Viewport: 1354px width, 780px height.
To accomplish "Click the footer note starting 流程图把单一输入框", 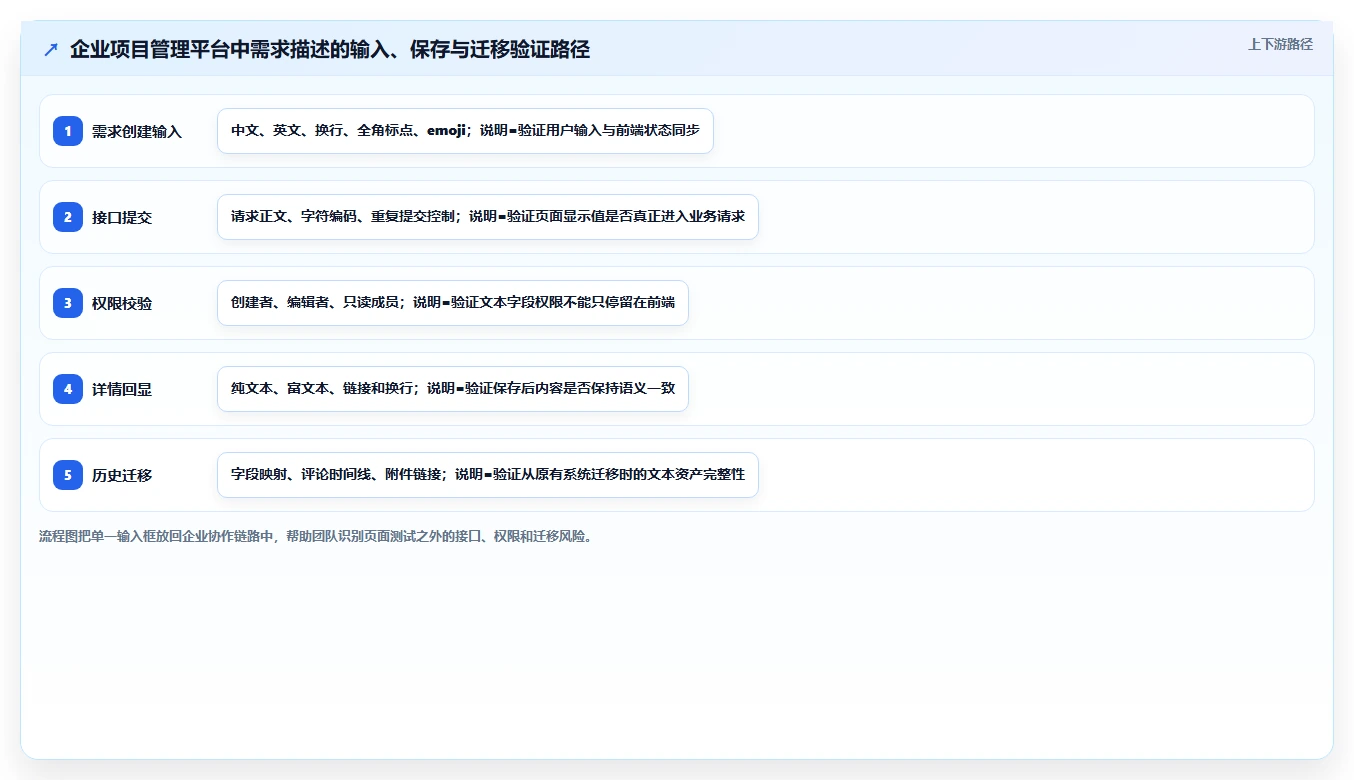I will [318, 536].
